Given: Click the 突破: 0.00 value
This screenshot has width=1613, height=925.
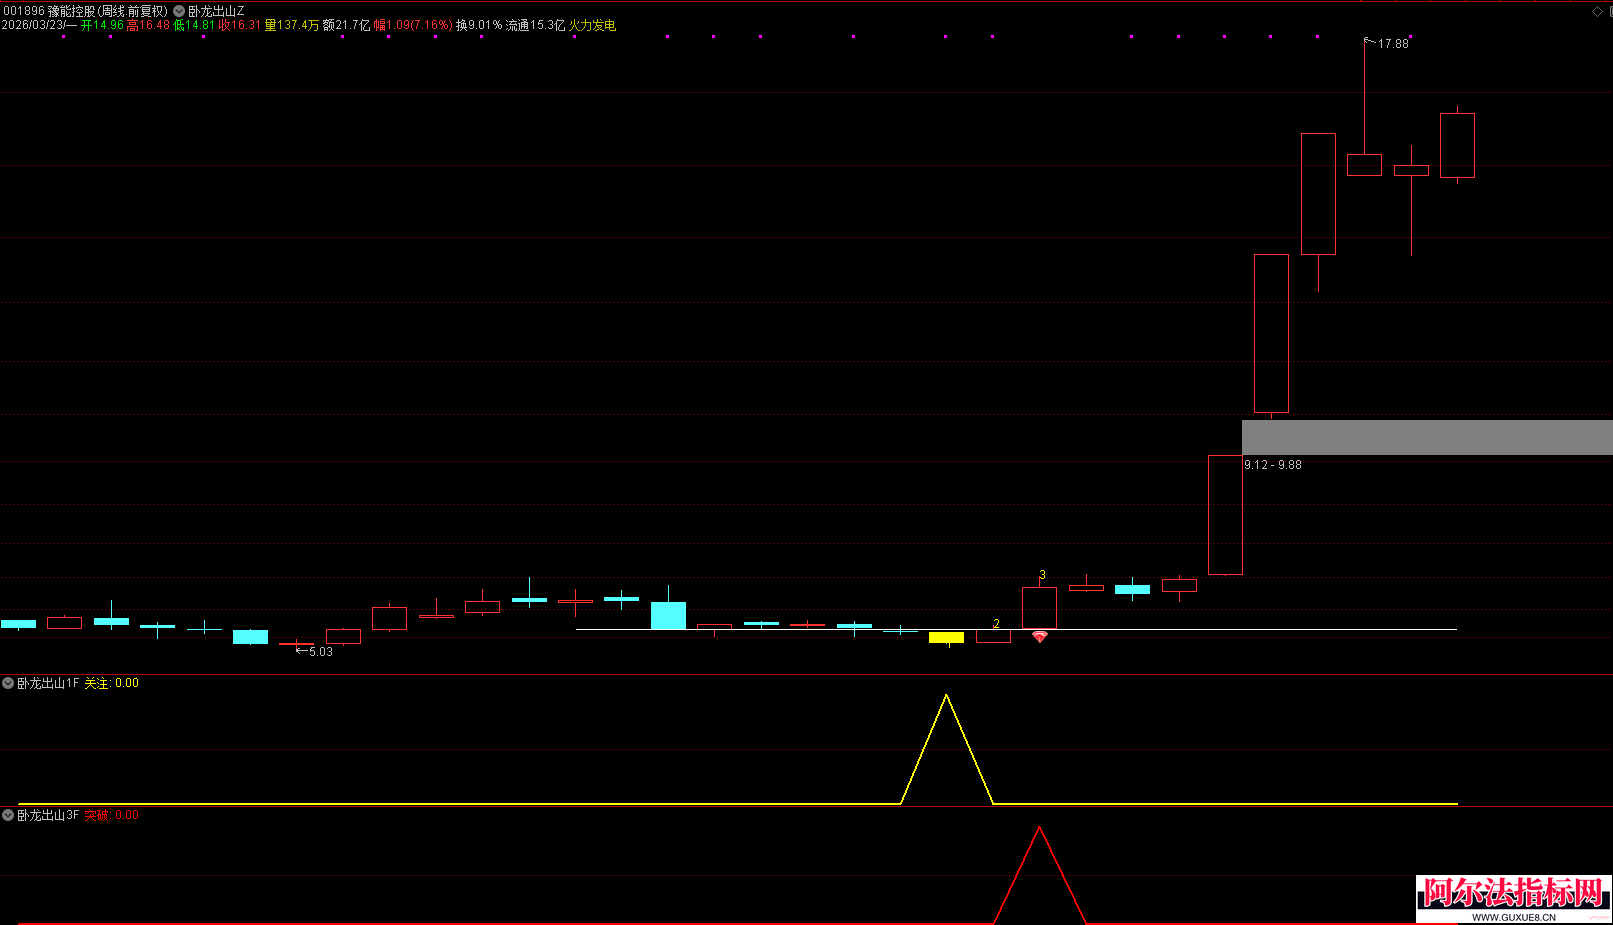Looking at the screenshot, I should pos(112,815).
